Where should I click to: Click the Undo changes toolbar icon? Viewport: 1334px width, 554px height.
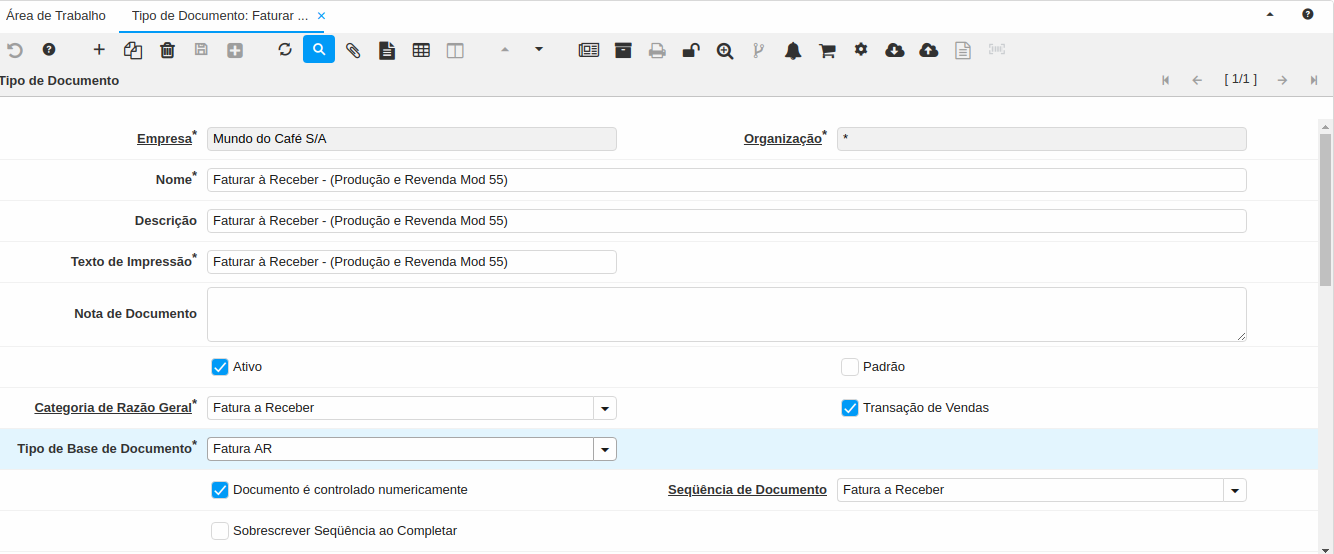(14, 49)
